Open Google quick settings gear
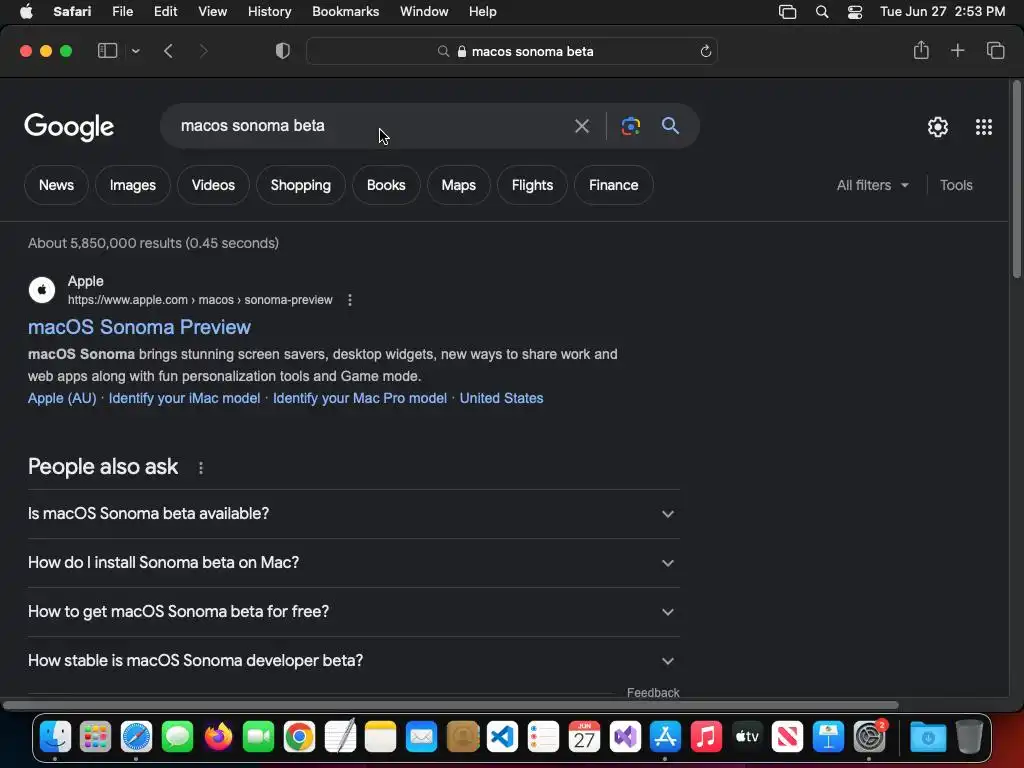Viewport: 1024px width, 768px height. click(938, 127)
